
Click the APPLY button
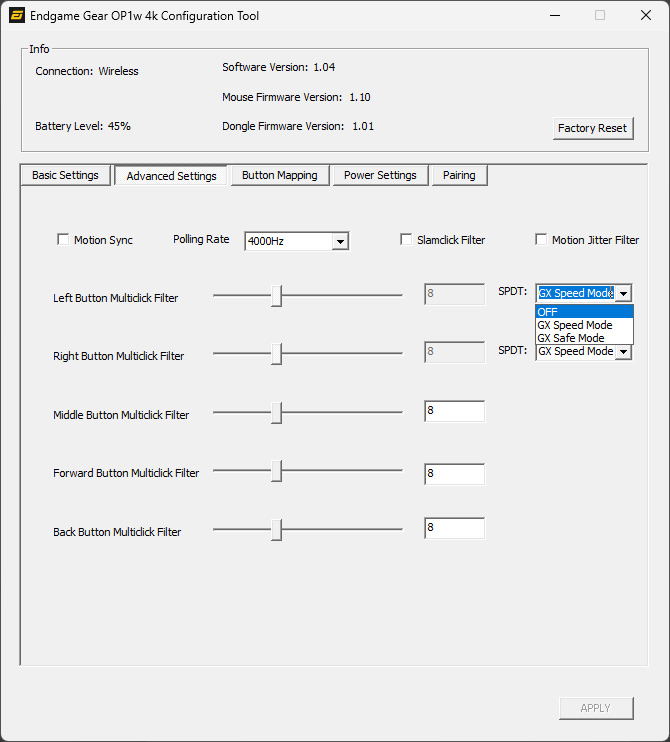tap(596, 708)
